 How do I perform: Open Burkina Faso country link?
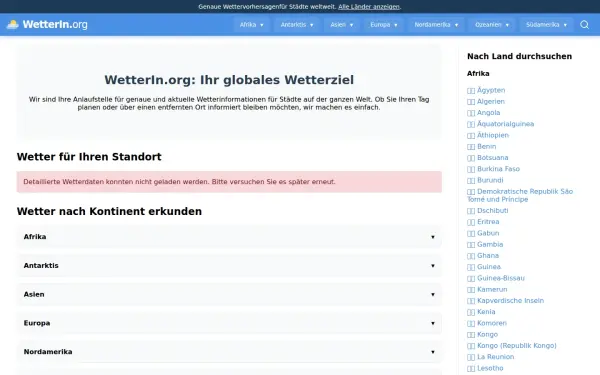[493, 169]
